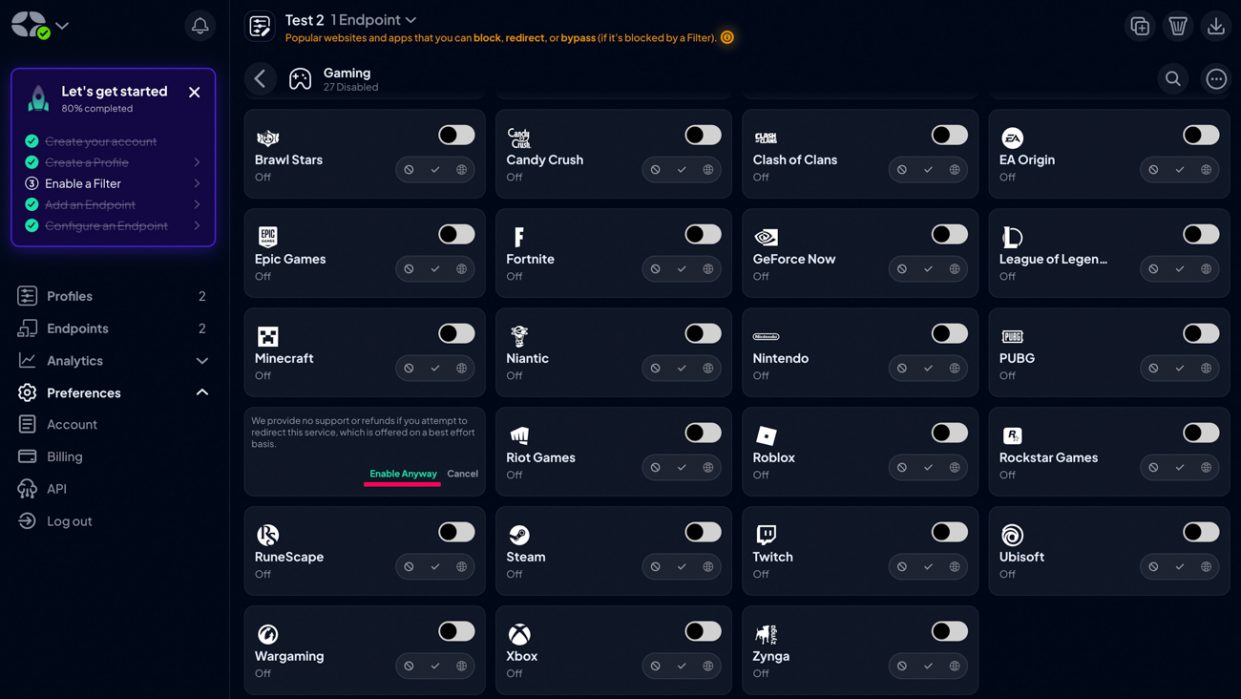Image resolution: width=1241 pixels, height=699 pixels.
Task: Go to the Billing page
Action: point(64,457)
